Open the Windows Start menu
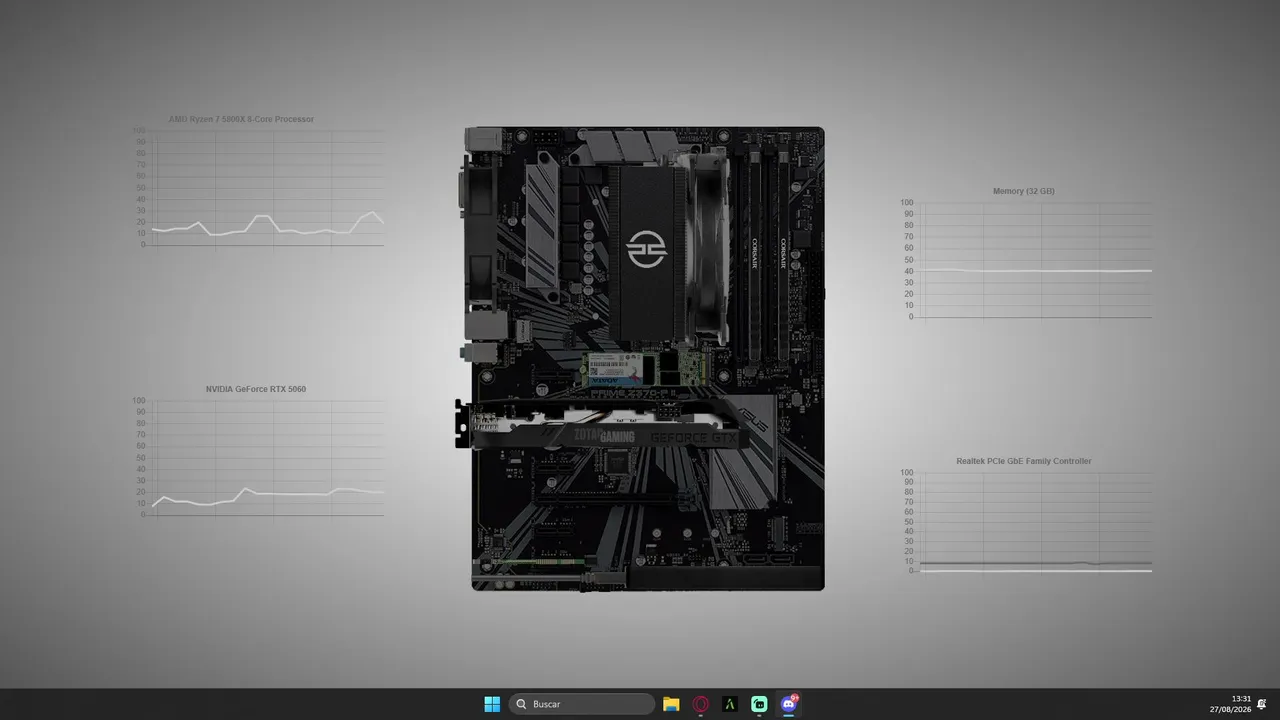The height and width of the screenshot is (720, 1280). 492,704
